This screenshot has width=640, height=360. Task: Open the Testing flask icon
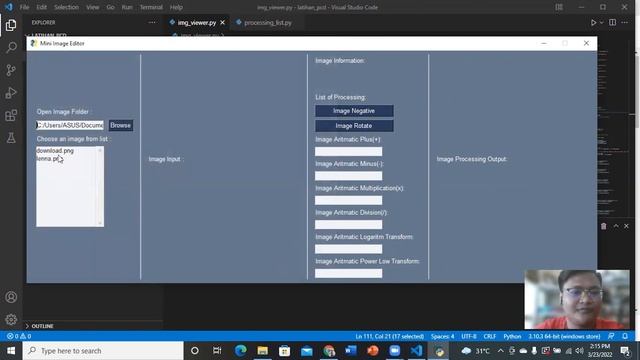coord(11,138)
